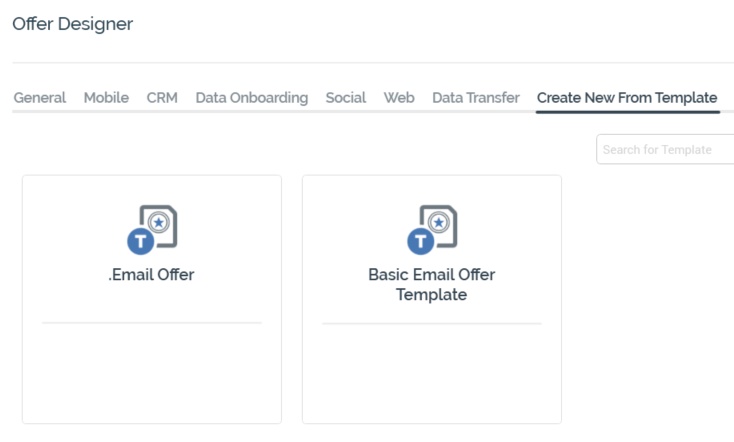734x442 pixels.
Task: Click blue T badge on Basic Email Offer icon
Action: [x=419, y=241]
